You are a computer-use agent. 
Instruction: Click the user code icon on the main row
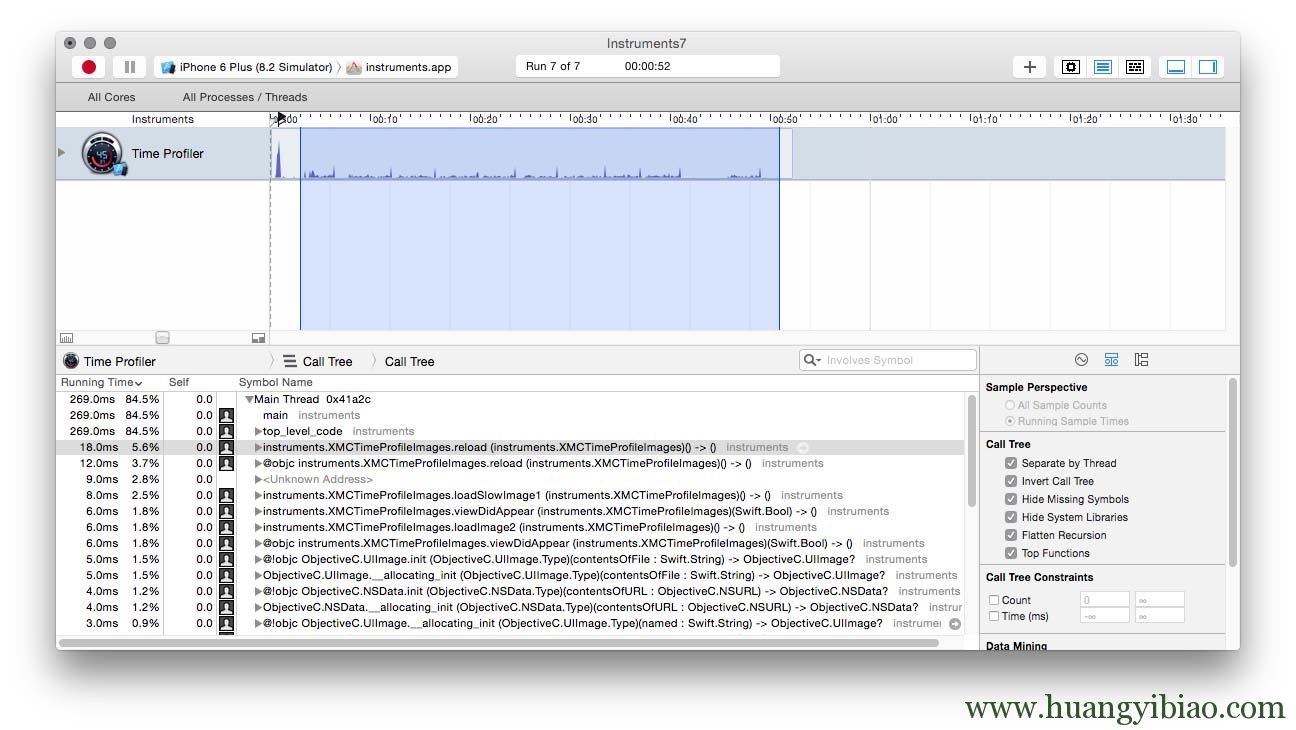226,415
